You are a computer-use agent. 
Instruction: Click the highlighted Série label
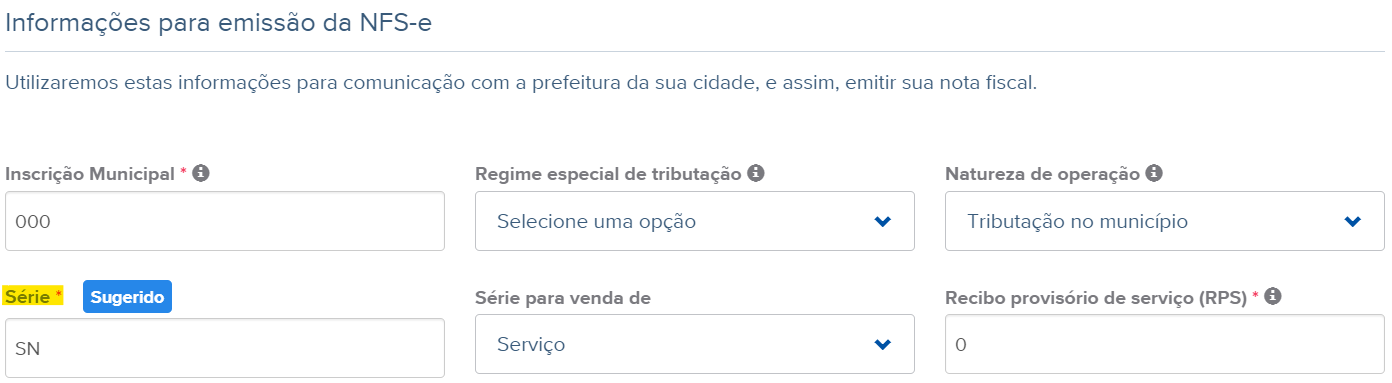click(34, 297)
